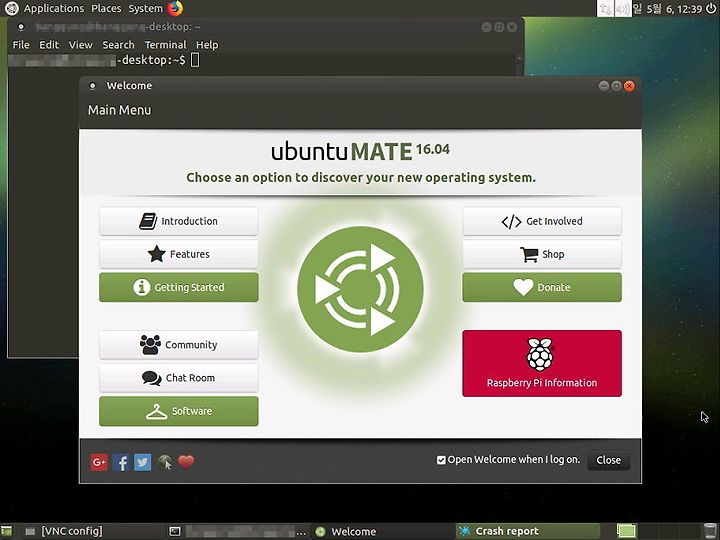The height and width of the screenshot is (540, 720).
Task: Click the terminal prompt input area
Action: click(x=195, y=60)
